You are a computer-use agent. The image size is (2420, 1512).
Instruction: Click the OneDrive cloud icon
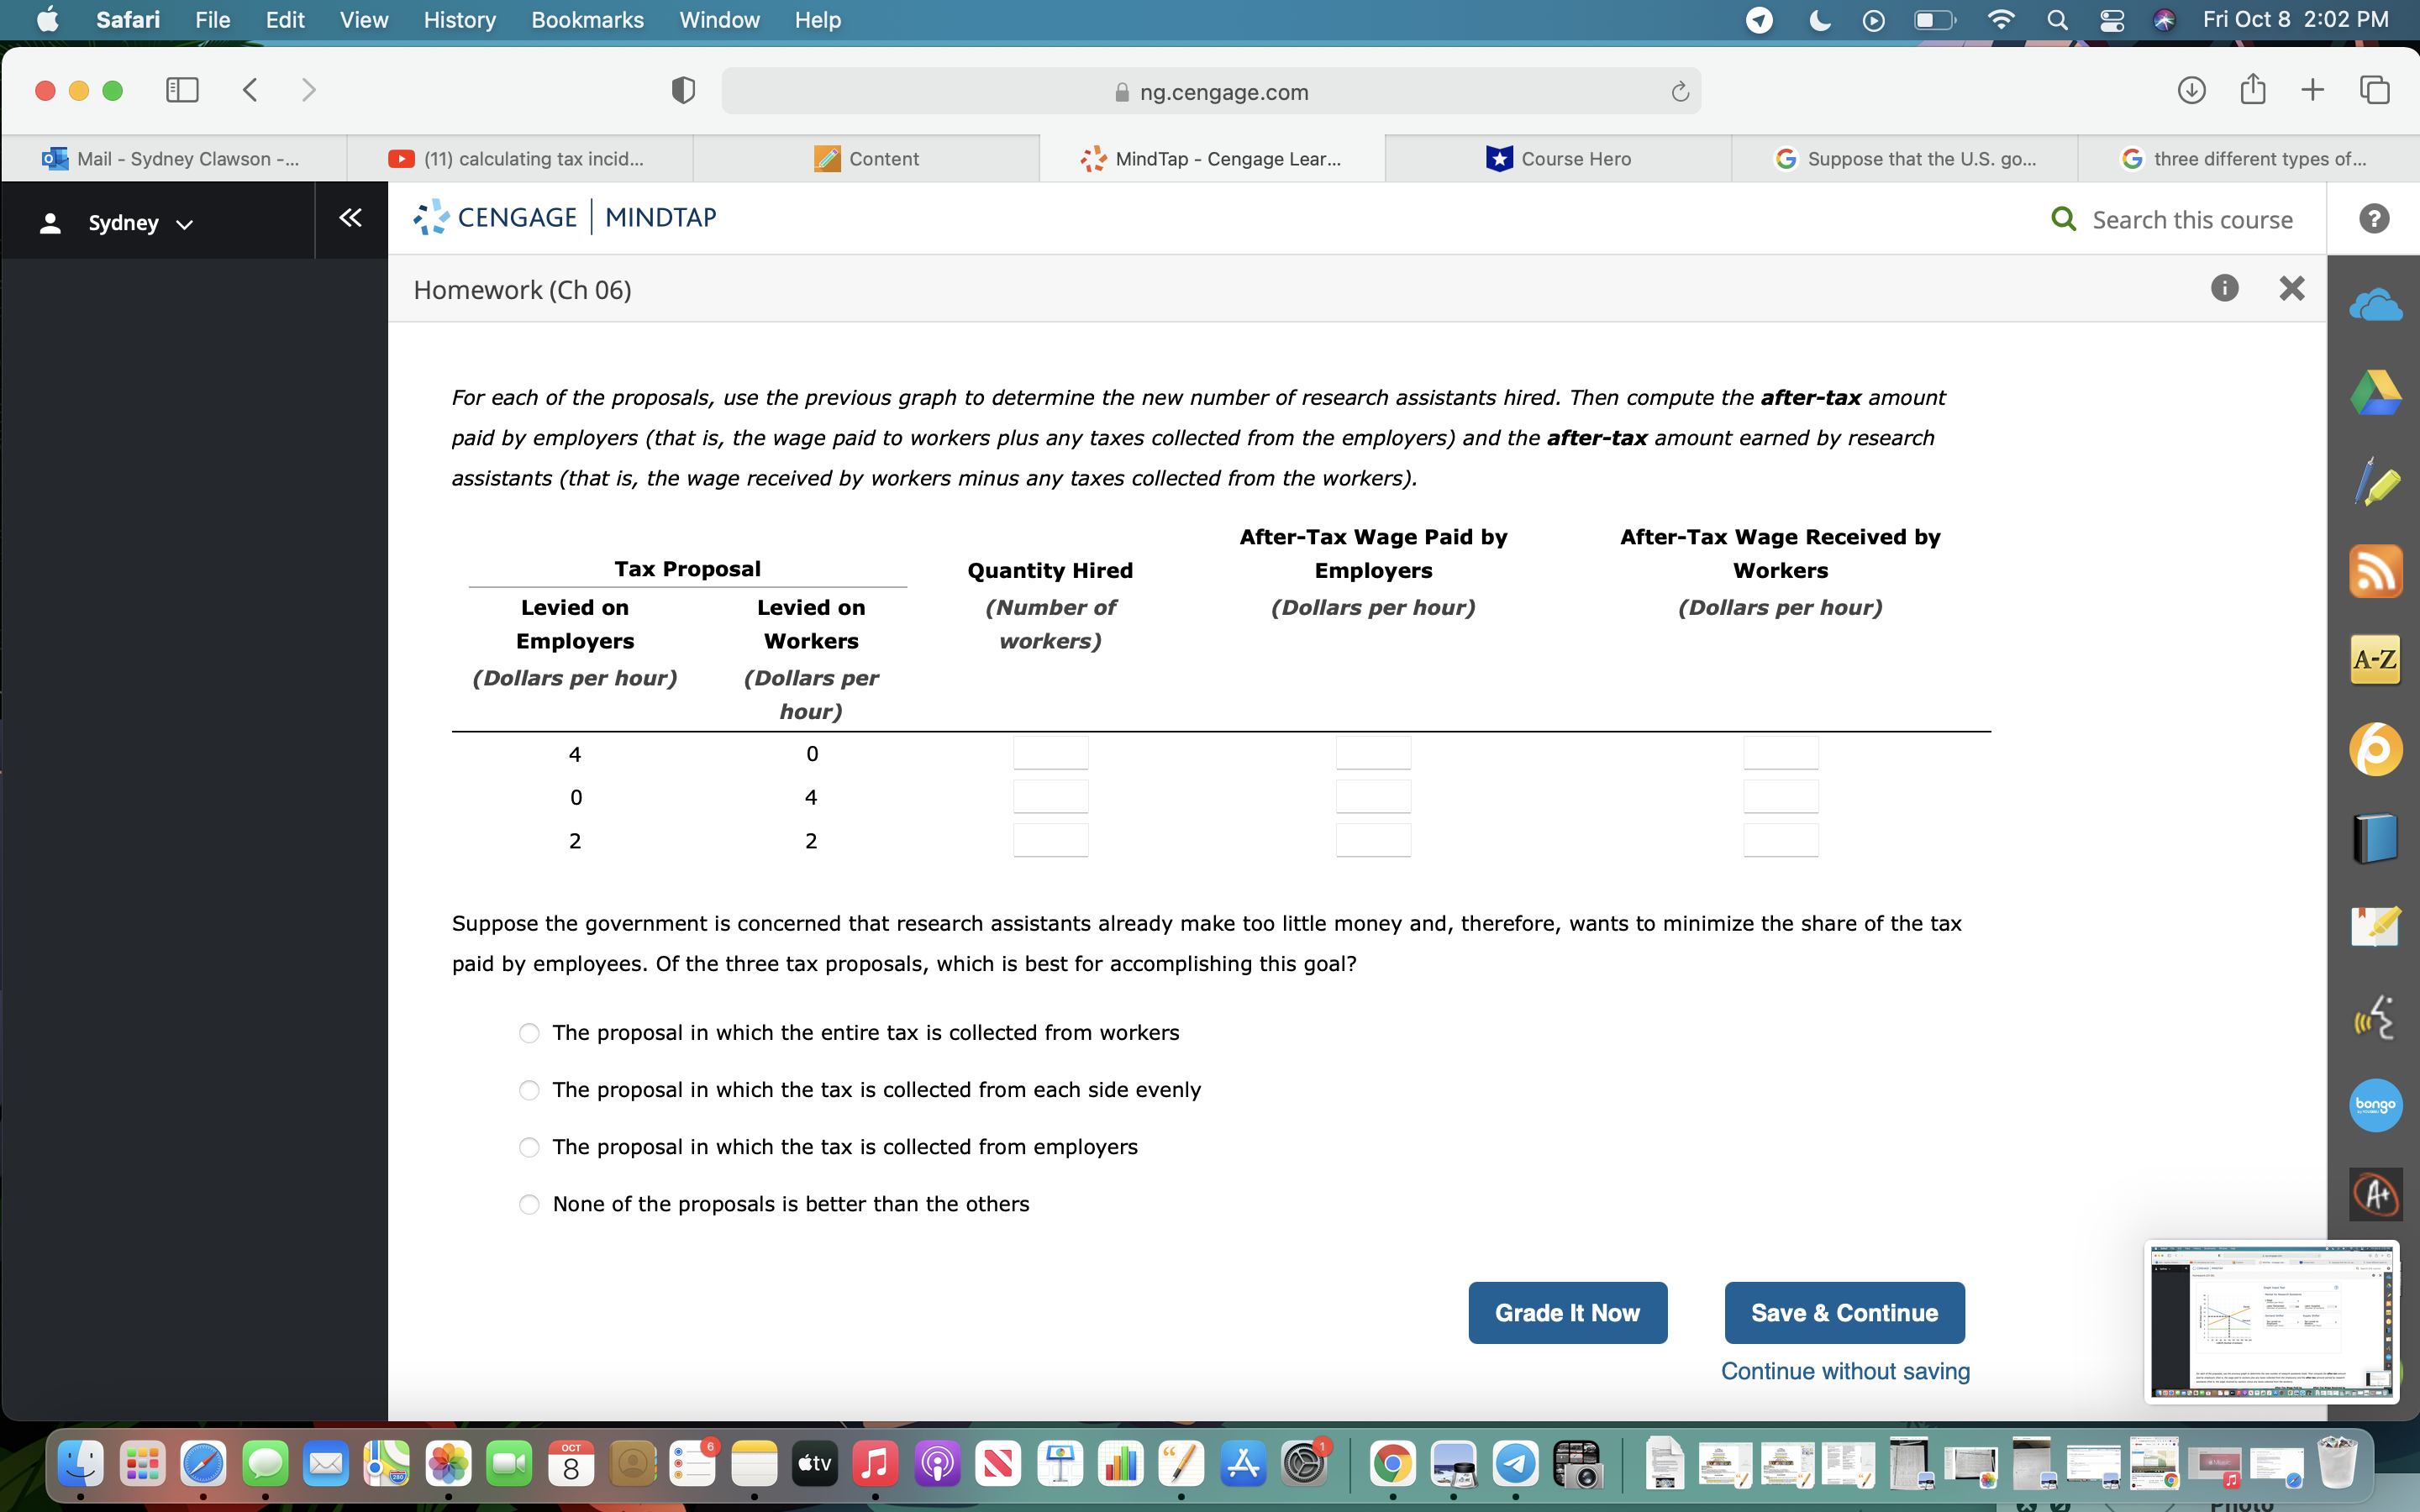2375,305
